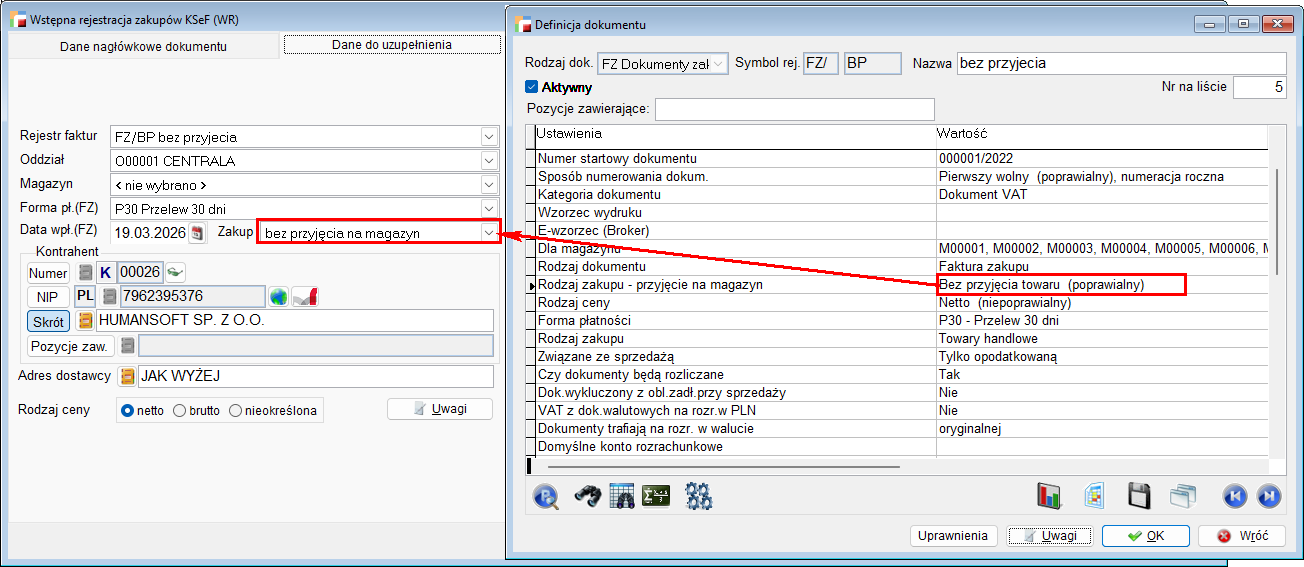The width and height of the screenshot is (1304, 567).
Task: Click the sigma calculation icon
Action: (656, 495)
